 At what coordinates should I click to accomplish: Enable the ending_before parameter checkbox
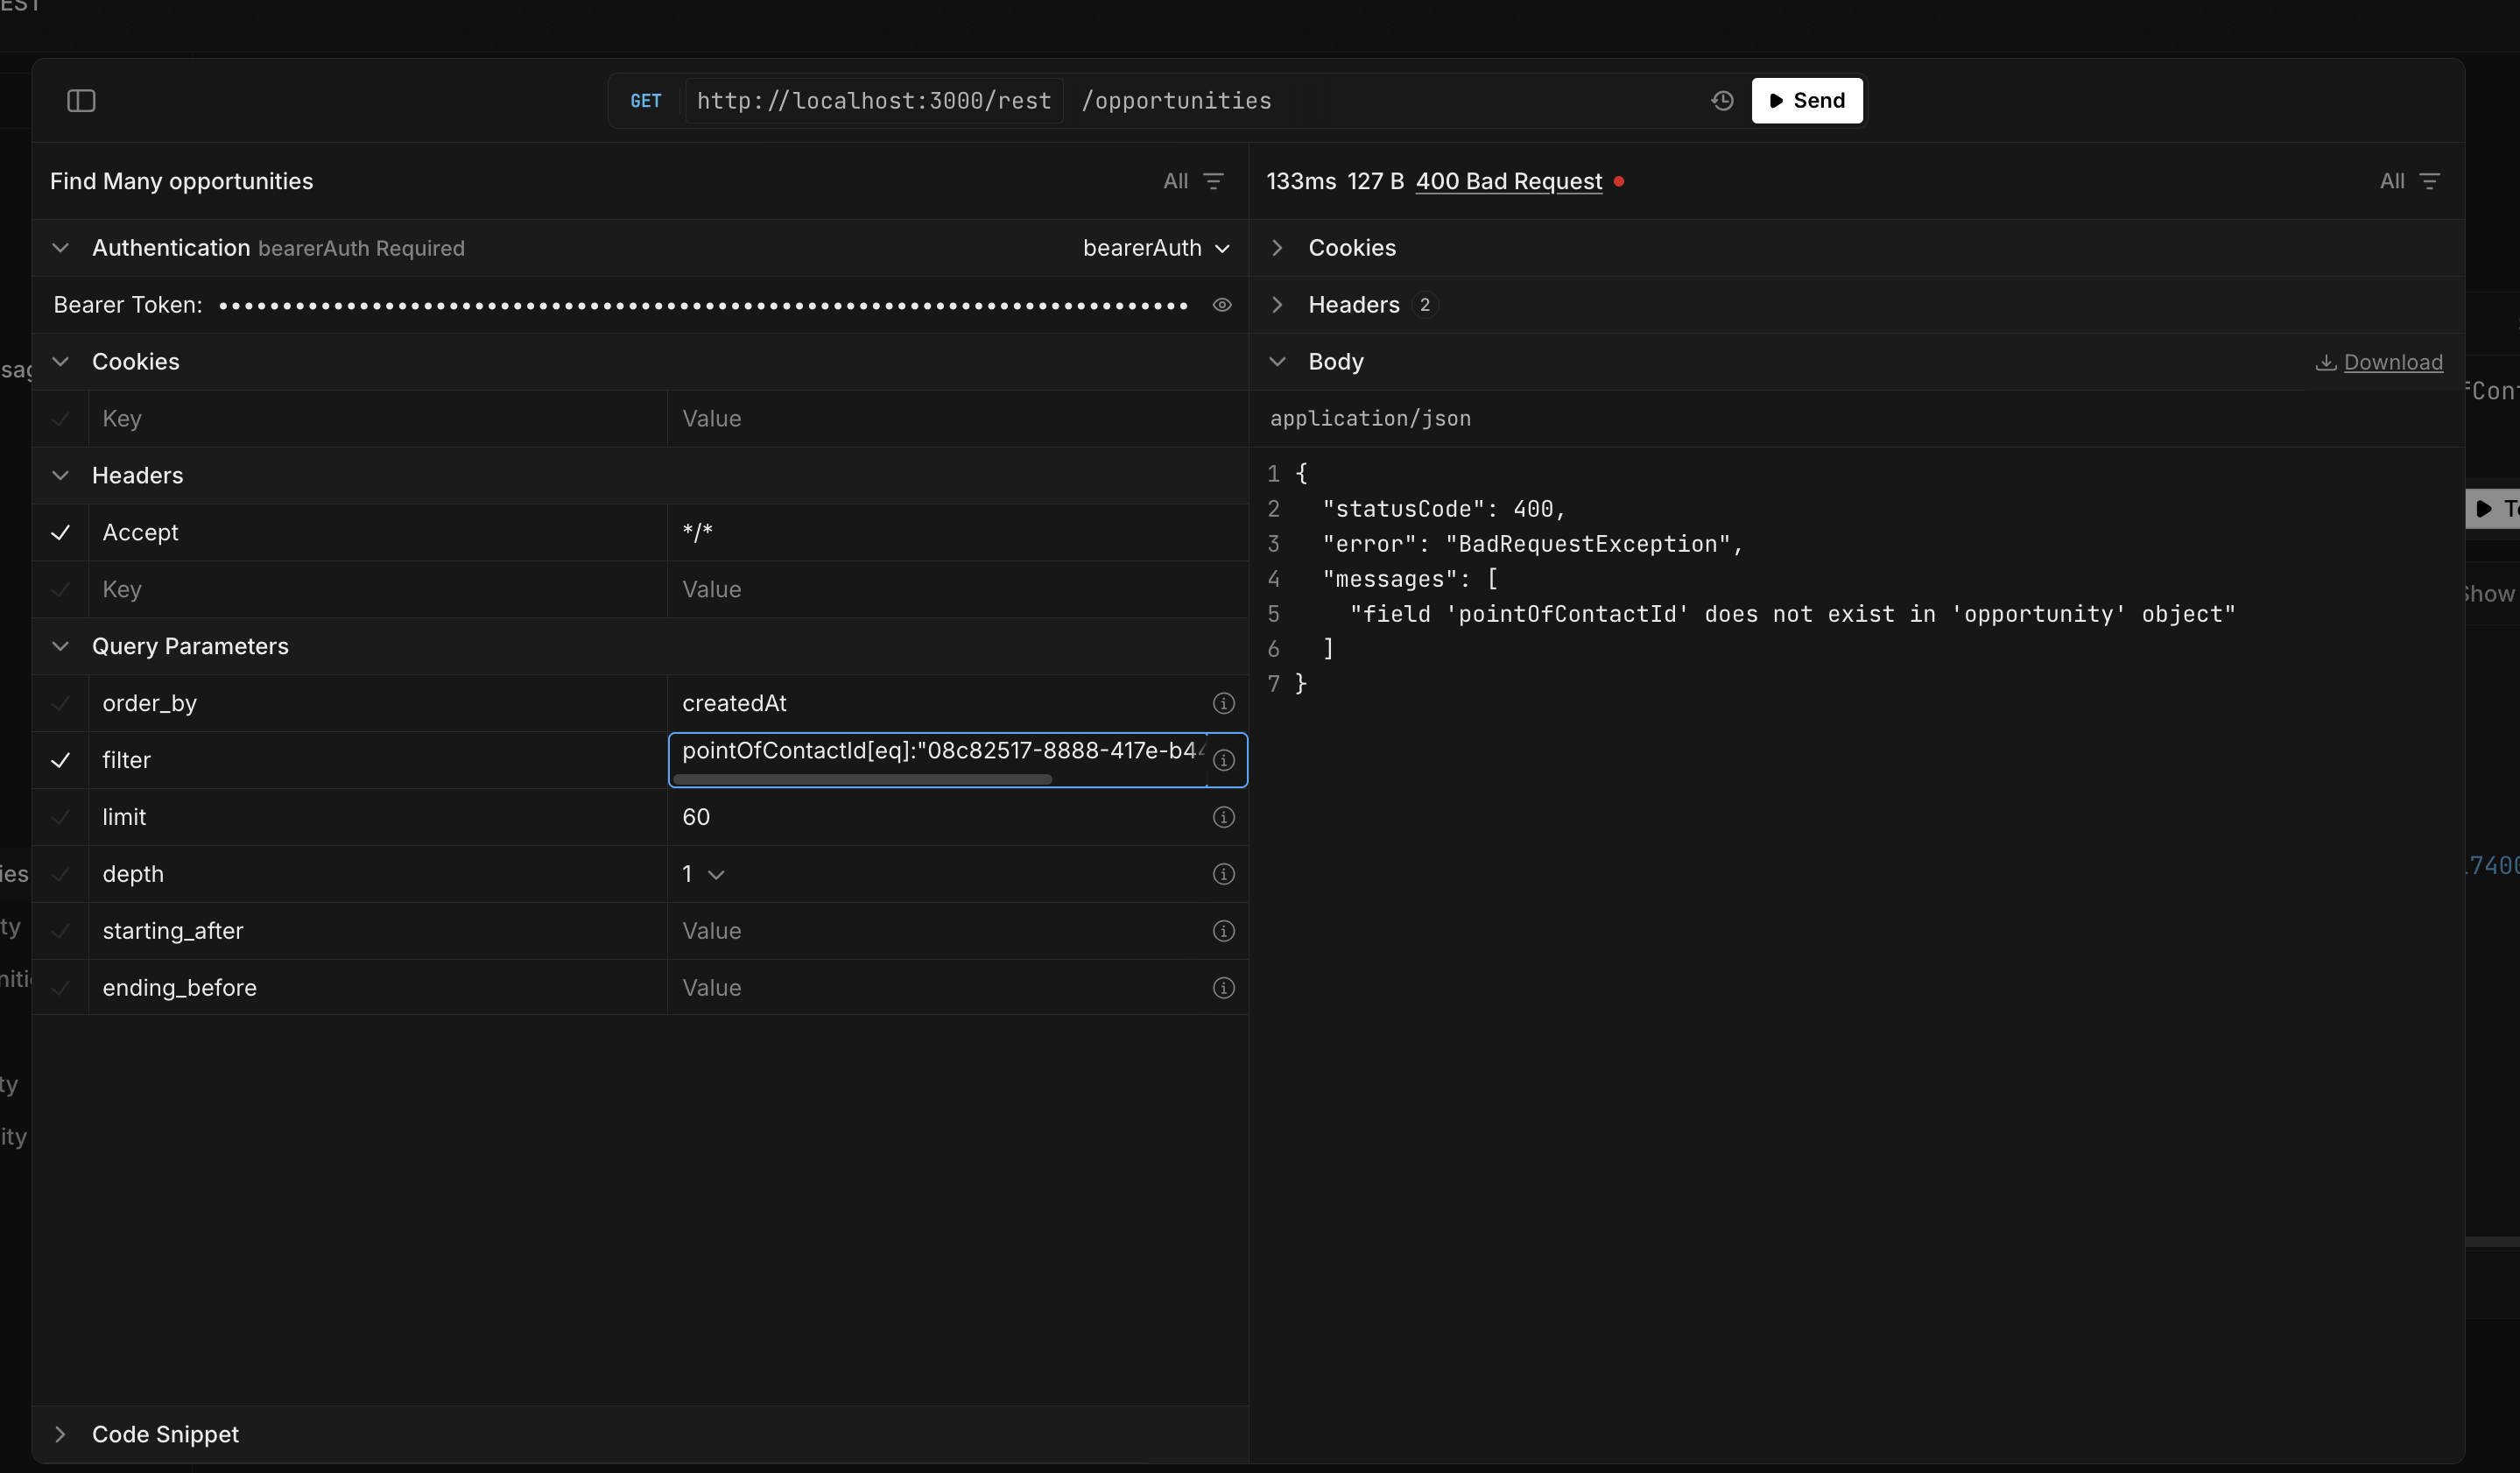pos(60,989)
